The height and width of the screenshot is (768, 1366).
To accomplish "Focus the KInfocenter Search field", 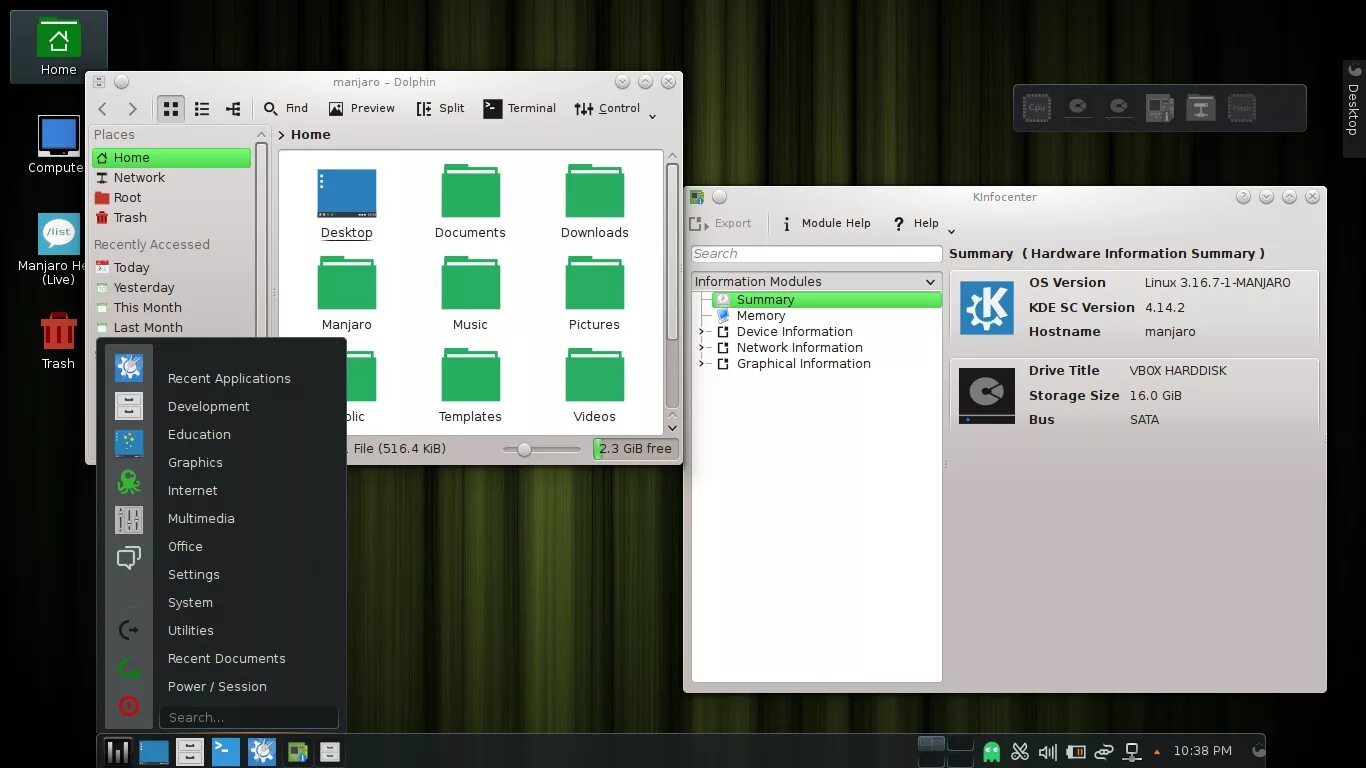I will tap(817, 254).
